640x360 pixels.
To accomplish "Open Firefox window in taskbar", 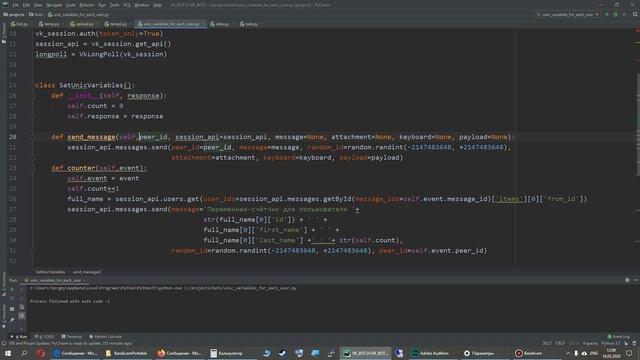I will coord(180,353).
